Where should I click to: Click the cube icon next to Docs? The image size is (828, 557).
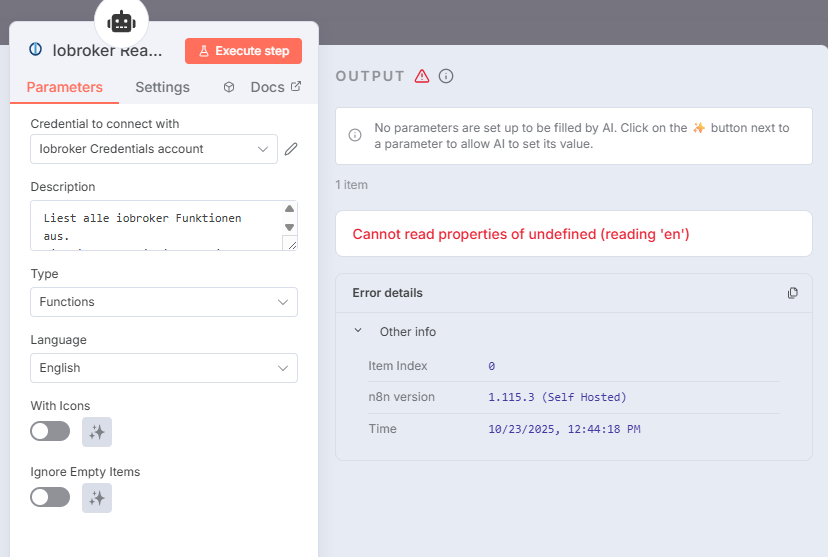(229, 87)
